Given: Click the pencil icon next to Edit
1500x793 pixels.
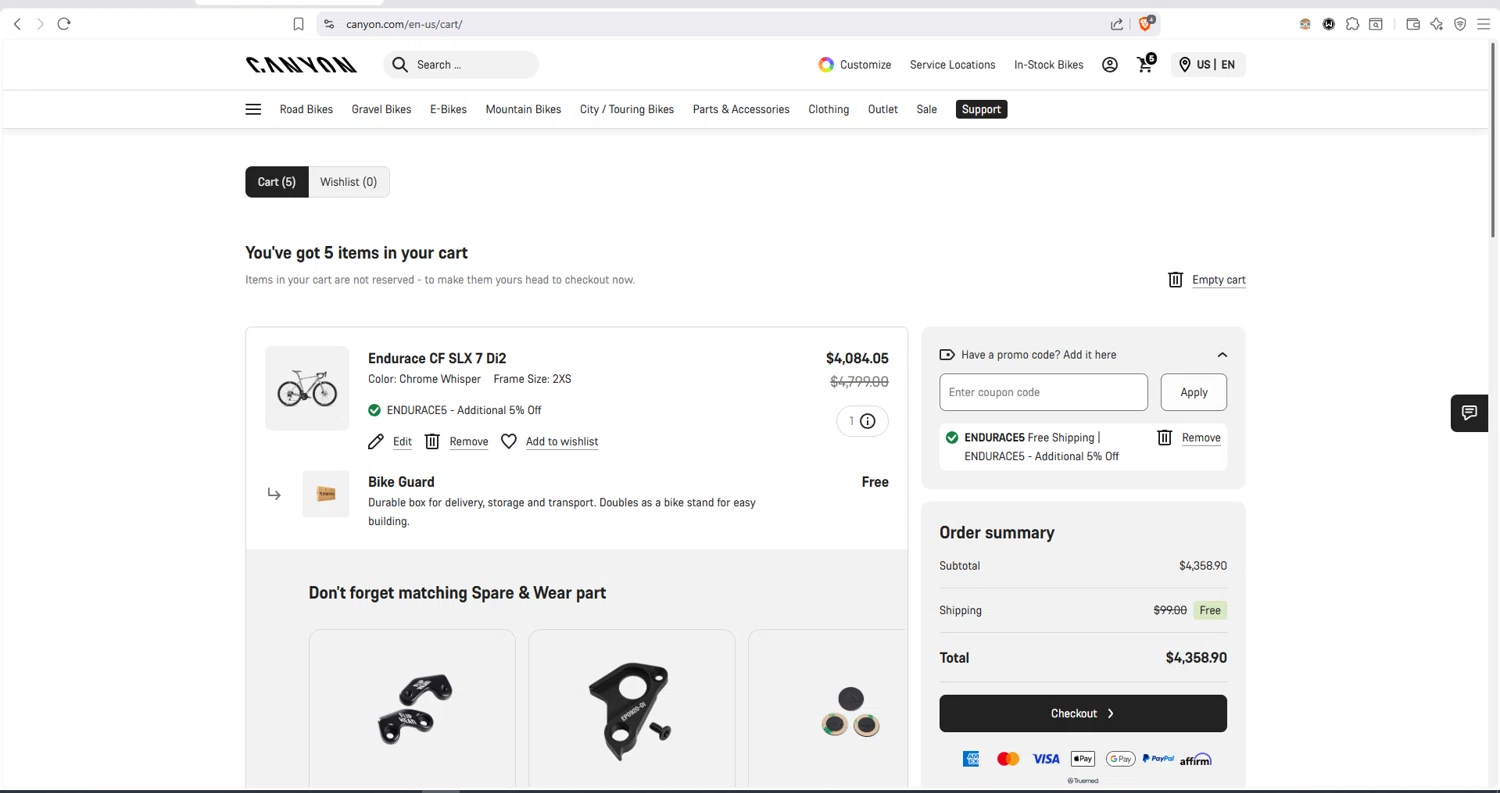Looking at the screenshot, I should [x=376, y=441].
